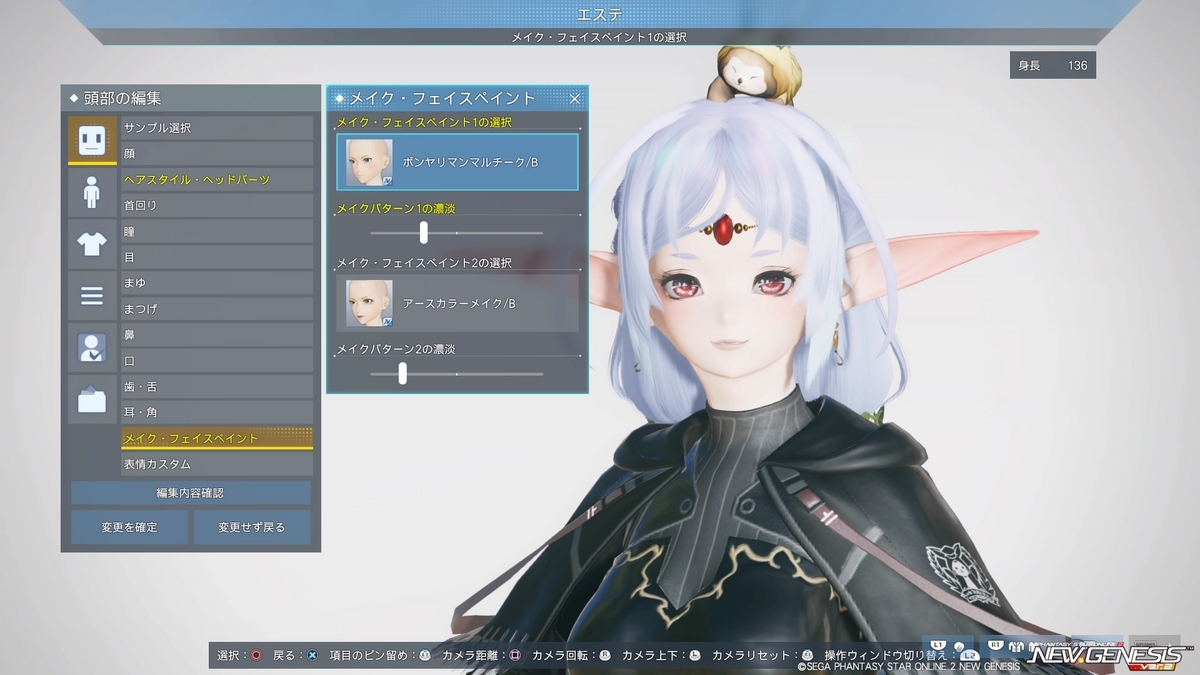
Task: Select 歯・舌 in head editing list
Action: tap(217, 386)
